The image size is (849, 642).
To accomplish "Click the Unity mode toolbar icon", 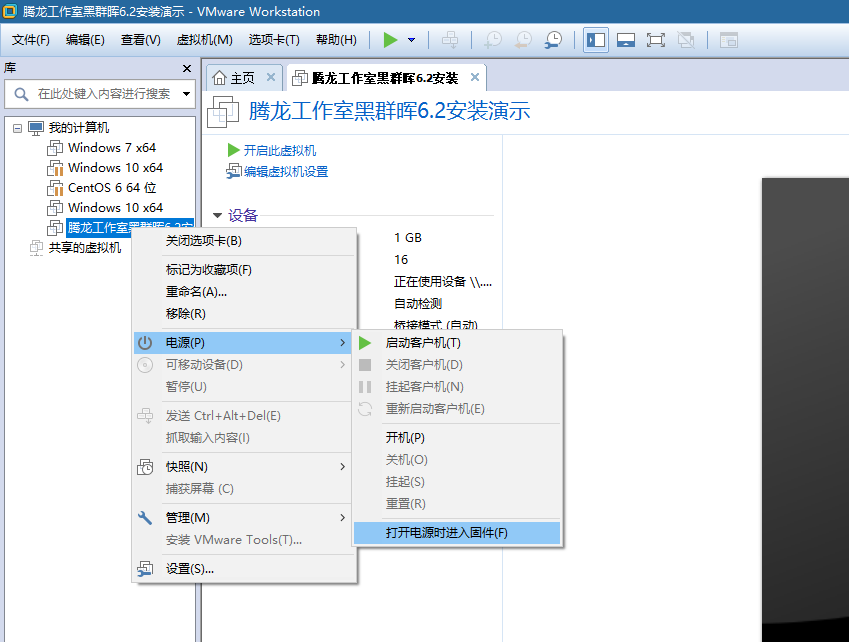I will (x=688, y=40).
